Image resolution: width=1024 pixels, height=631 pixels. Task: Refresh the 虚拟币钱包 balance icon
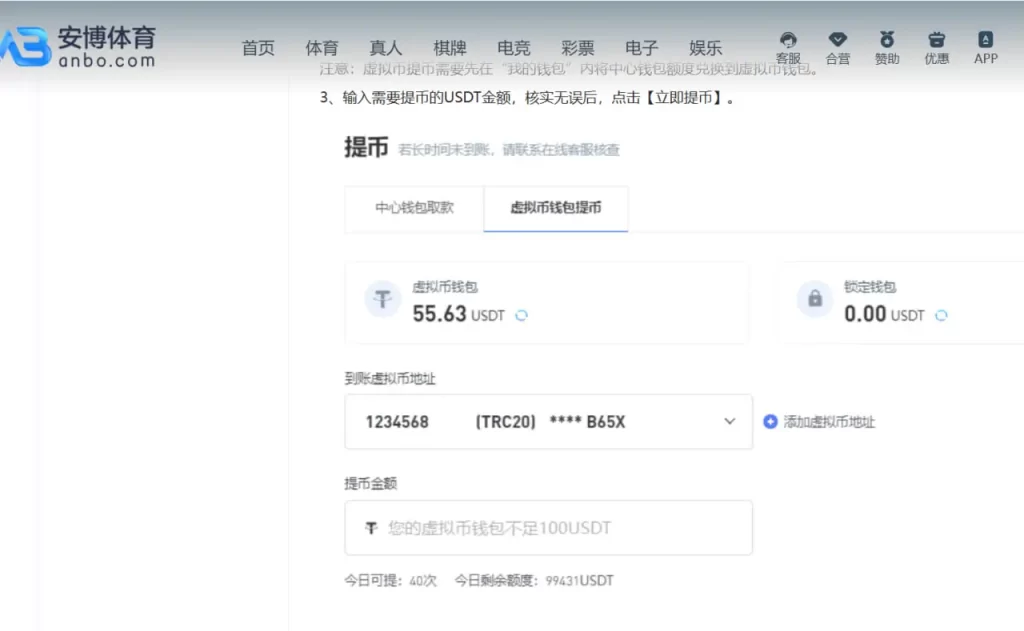(x=521, y=315)
